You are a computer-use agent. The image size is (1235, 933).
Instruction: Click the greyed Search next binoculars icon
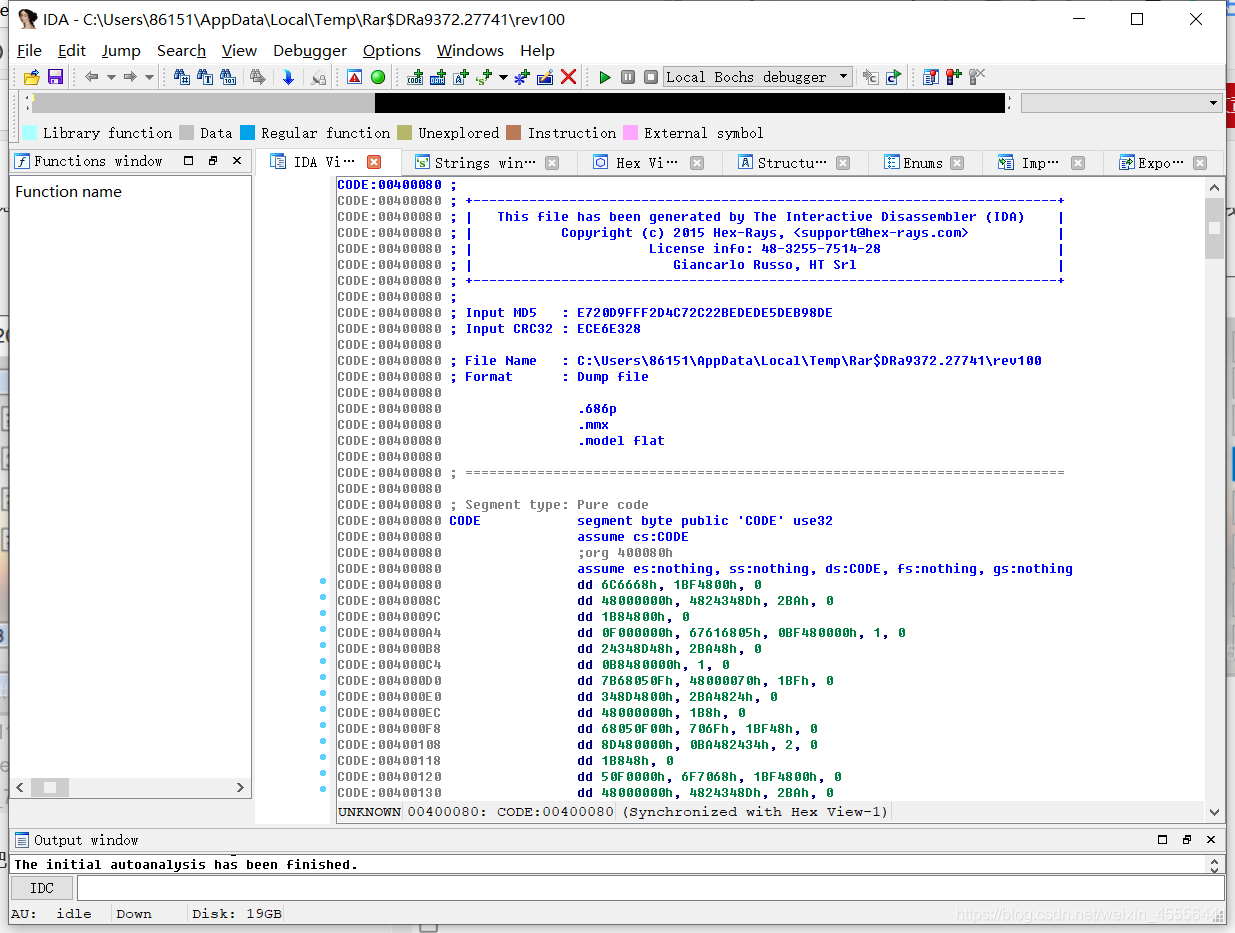coord(258,77)
